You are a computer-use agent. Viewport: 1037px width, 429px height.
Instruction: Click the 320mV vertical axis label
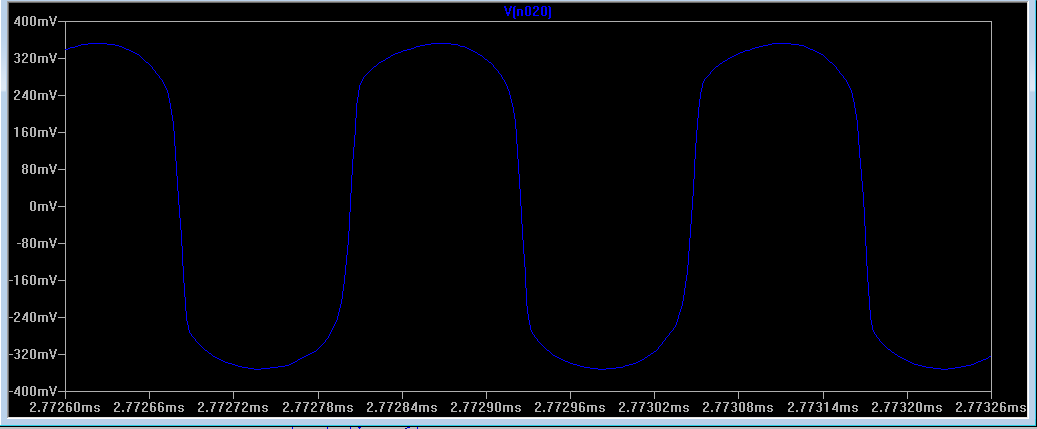35,58
